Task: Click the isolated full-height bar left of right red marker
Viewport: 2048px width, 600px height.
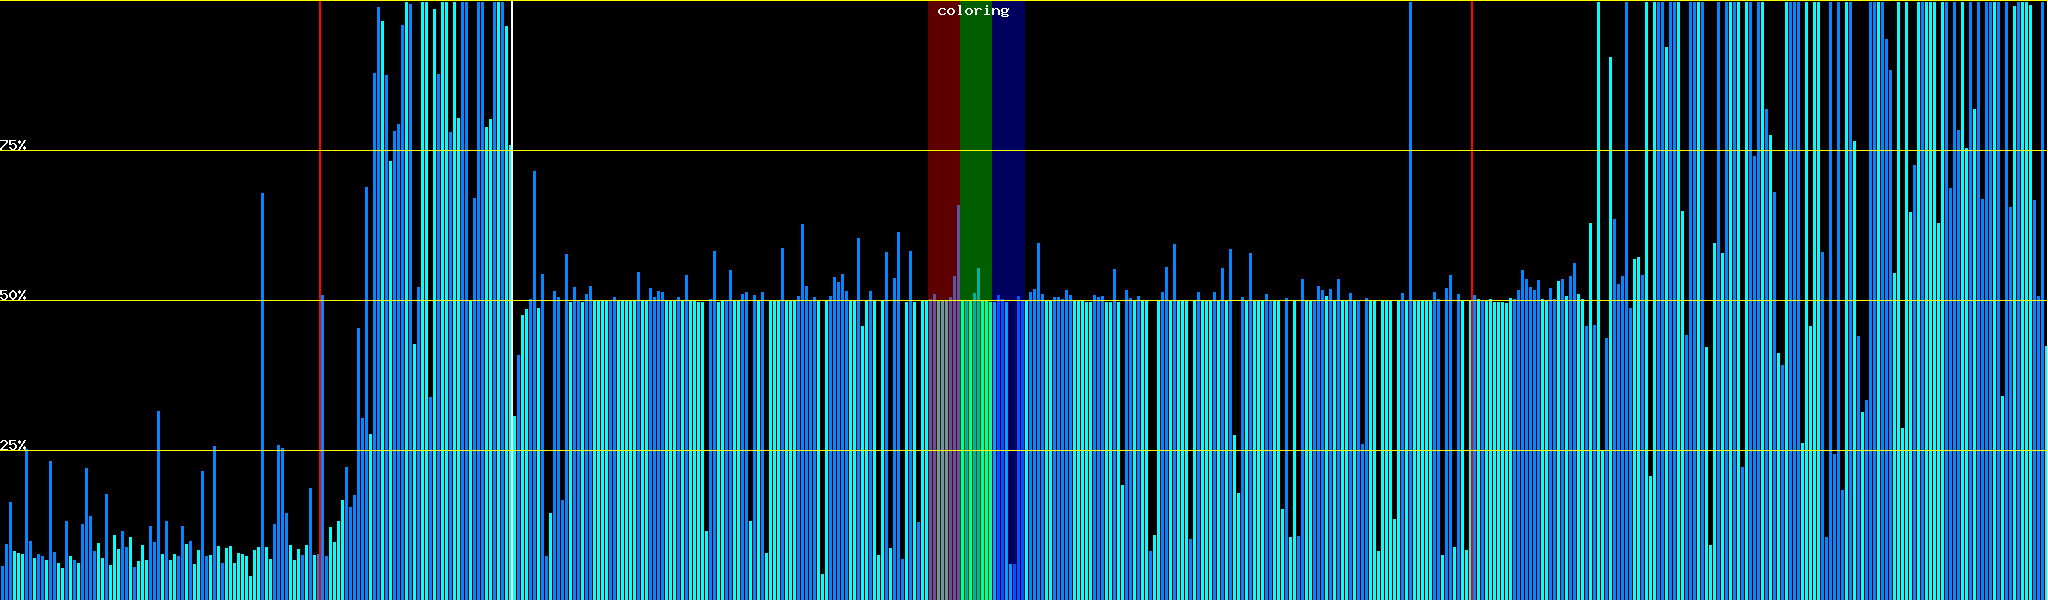Action: tap(1410, 150)
